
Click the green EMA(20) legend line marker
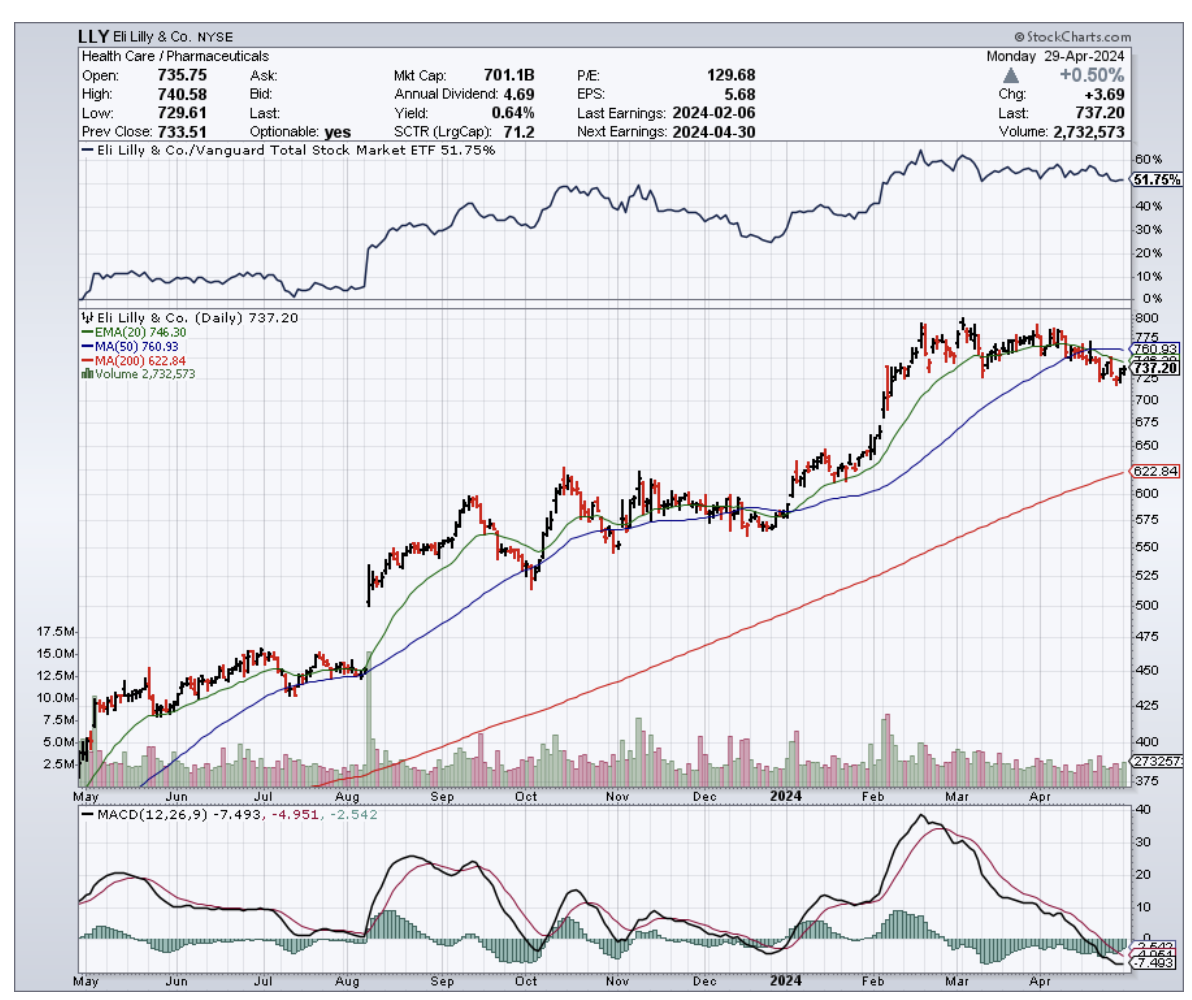pyautogui.click(x=85, y=332)
